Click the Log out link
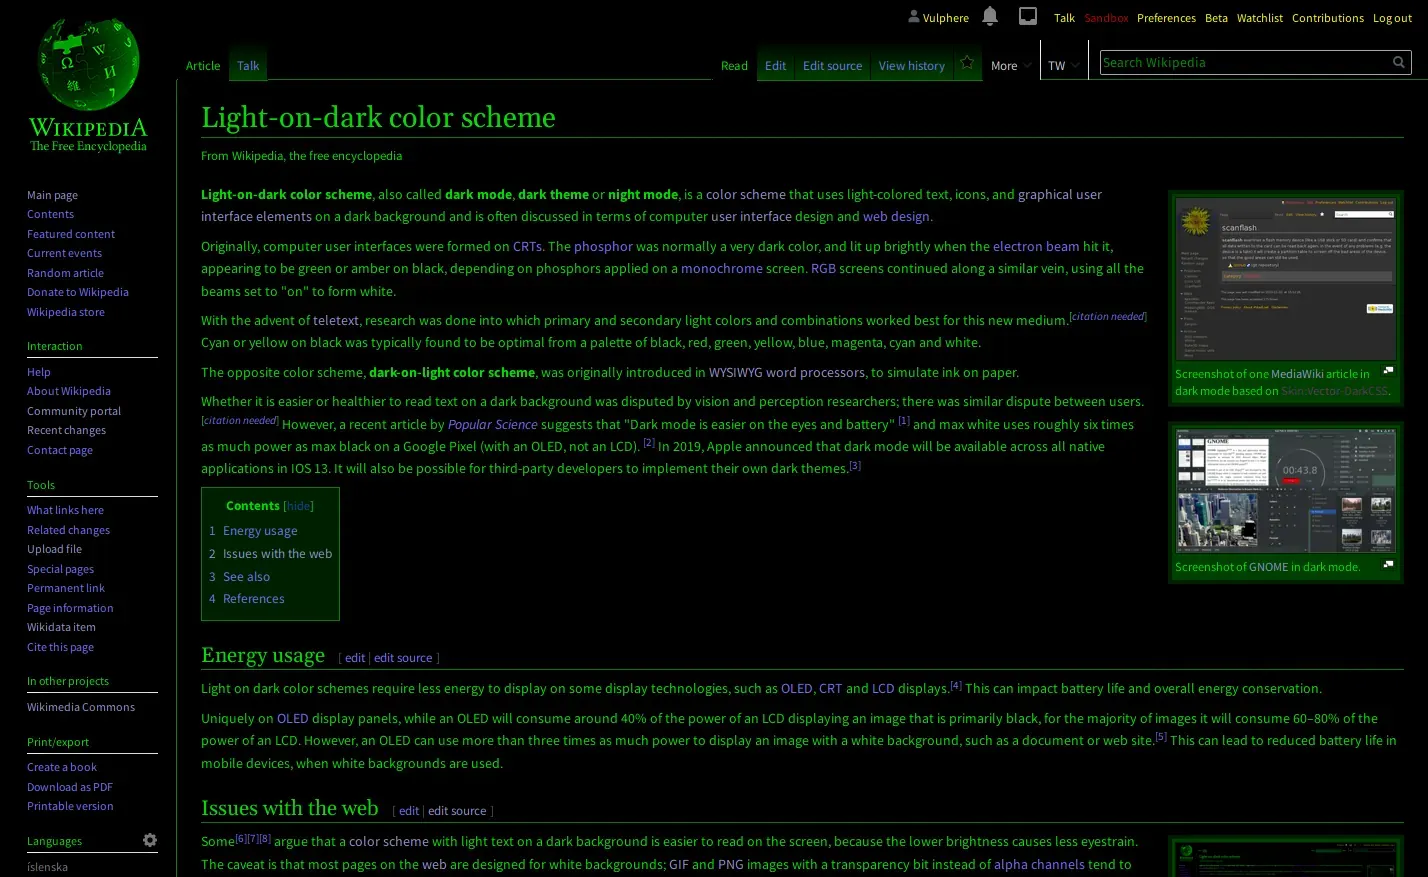Viewport: 1428px width, 877px height. coord(1392,18)
